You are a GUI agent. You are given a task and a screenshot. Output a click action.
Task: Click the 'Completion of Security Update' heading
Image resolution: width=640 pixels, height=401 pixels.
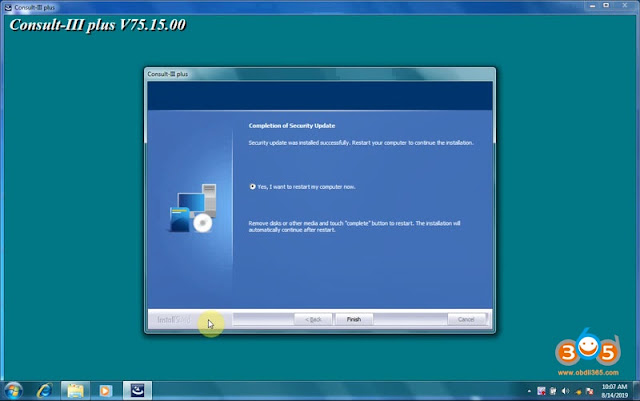tap(292, 126)
